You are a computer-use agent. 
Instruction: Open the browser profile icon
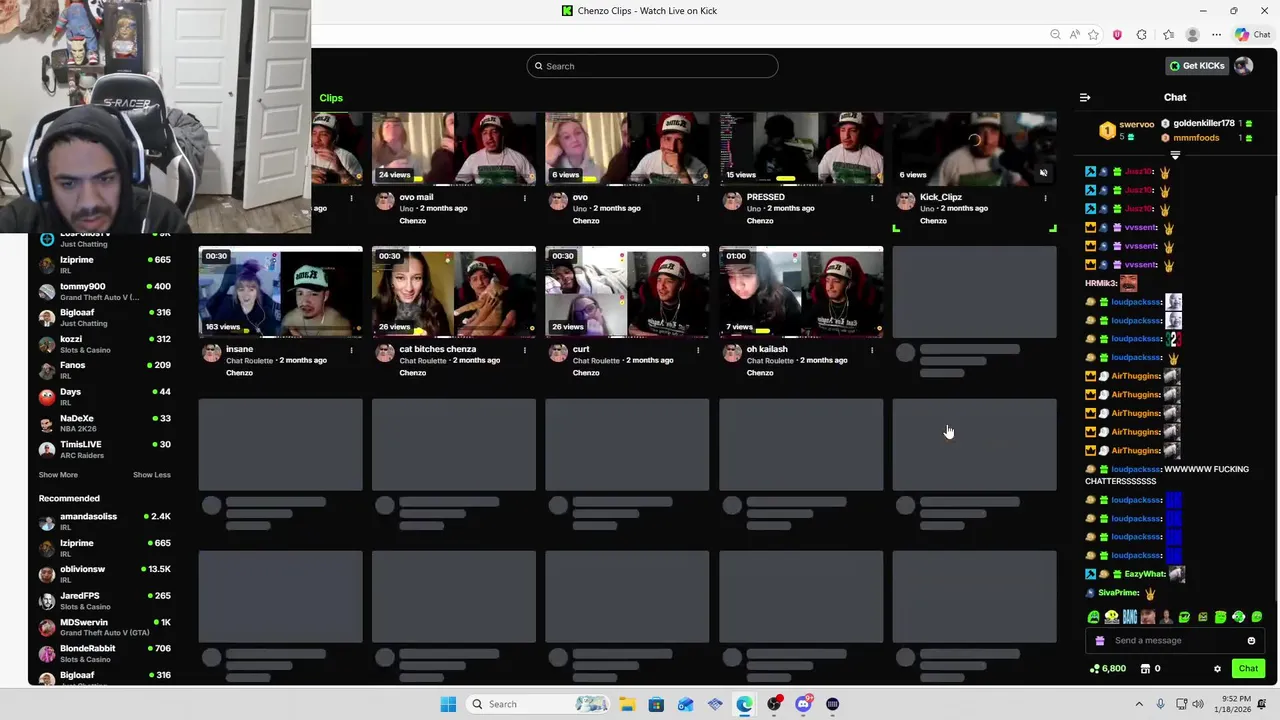[1192, 35]
